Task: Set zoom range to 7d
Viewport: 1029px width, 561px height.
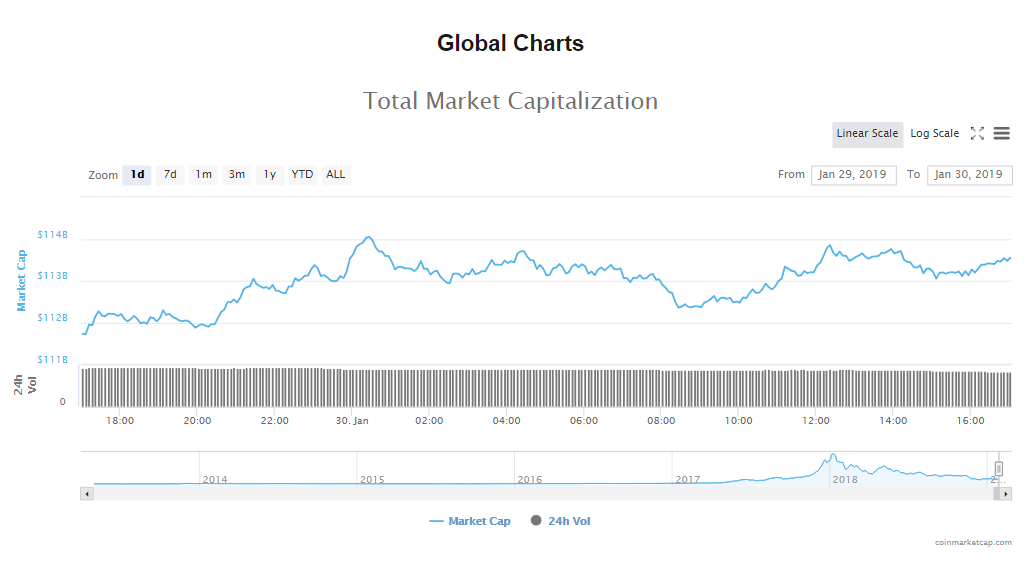Action: (170, 175)
